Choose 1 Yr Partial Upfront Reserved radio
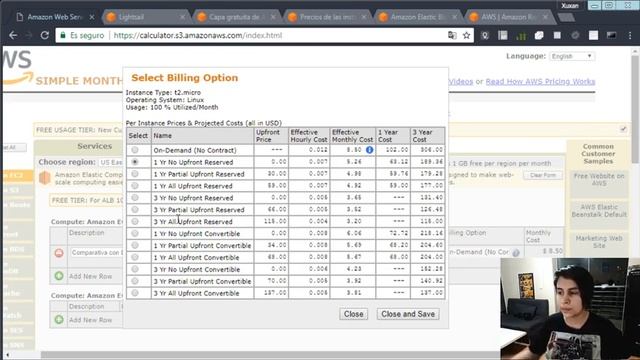The image size is (640, 360). tap(135, 174)
